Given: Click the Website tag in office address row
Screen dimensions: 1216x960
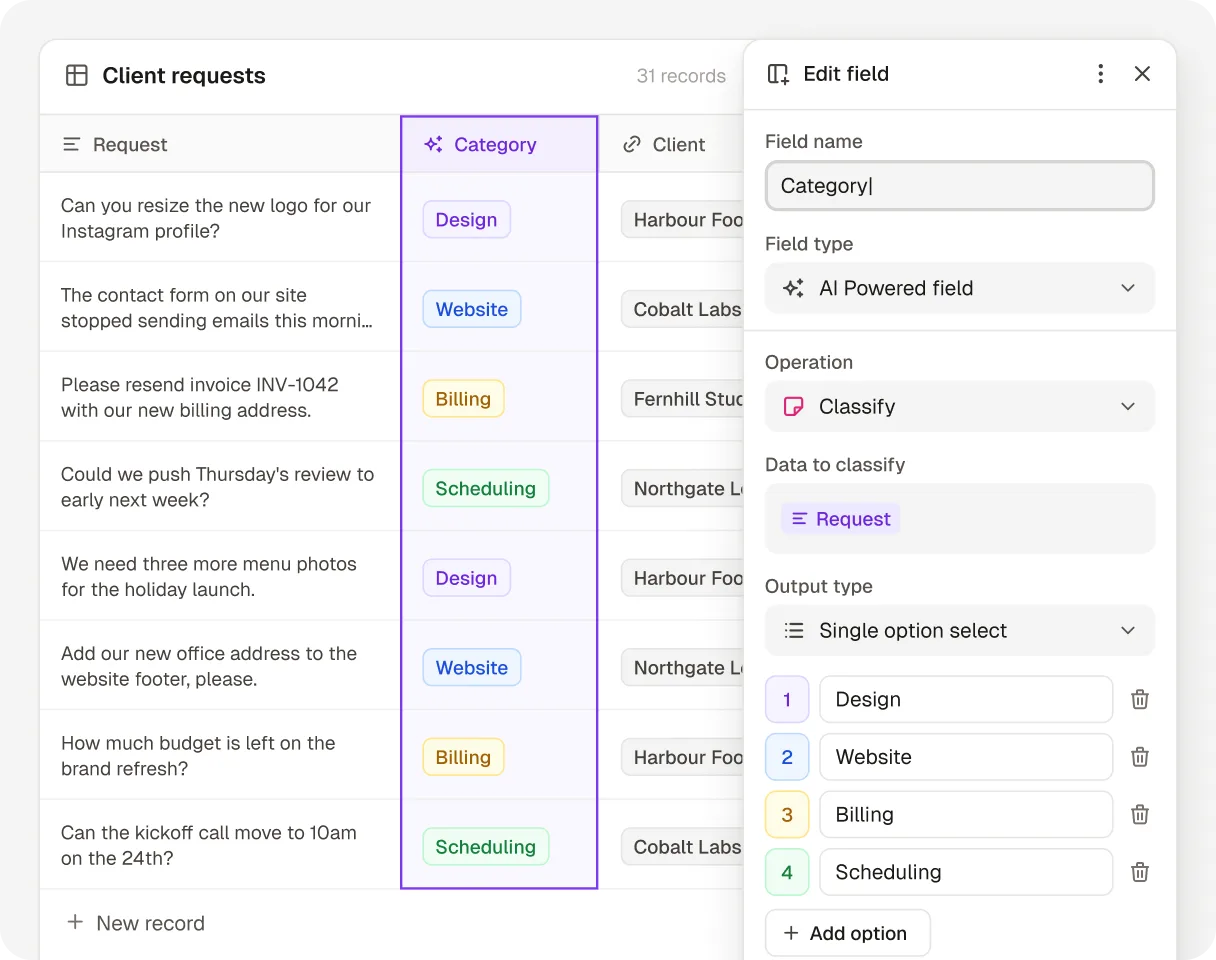Looking at the screenshot, I should (471, 667).
